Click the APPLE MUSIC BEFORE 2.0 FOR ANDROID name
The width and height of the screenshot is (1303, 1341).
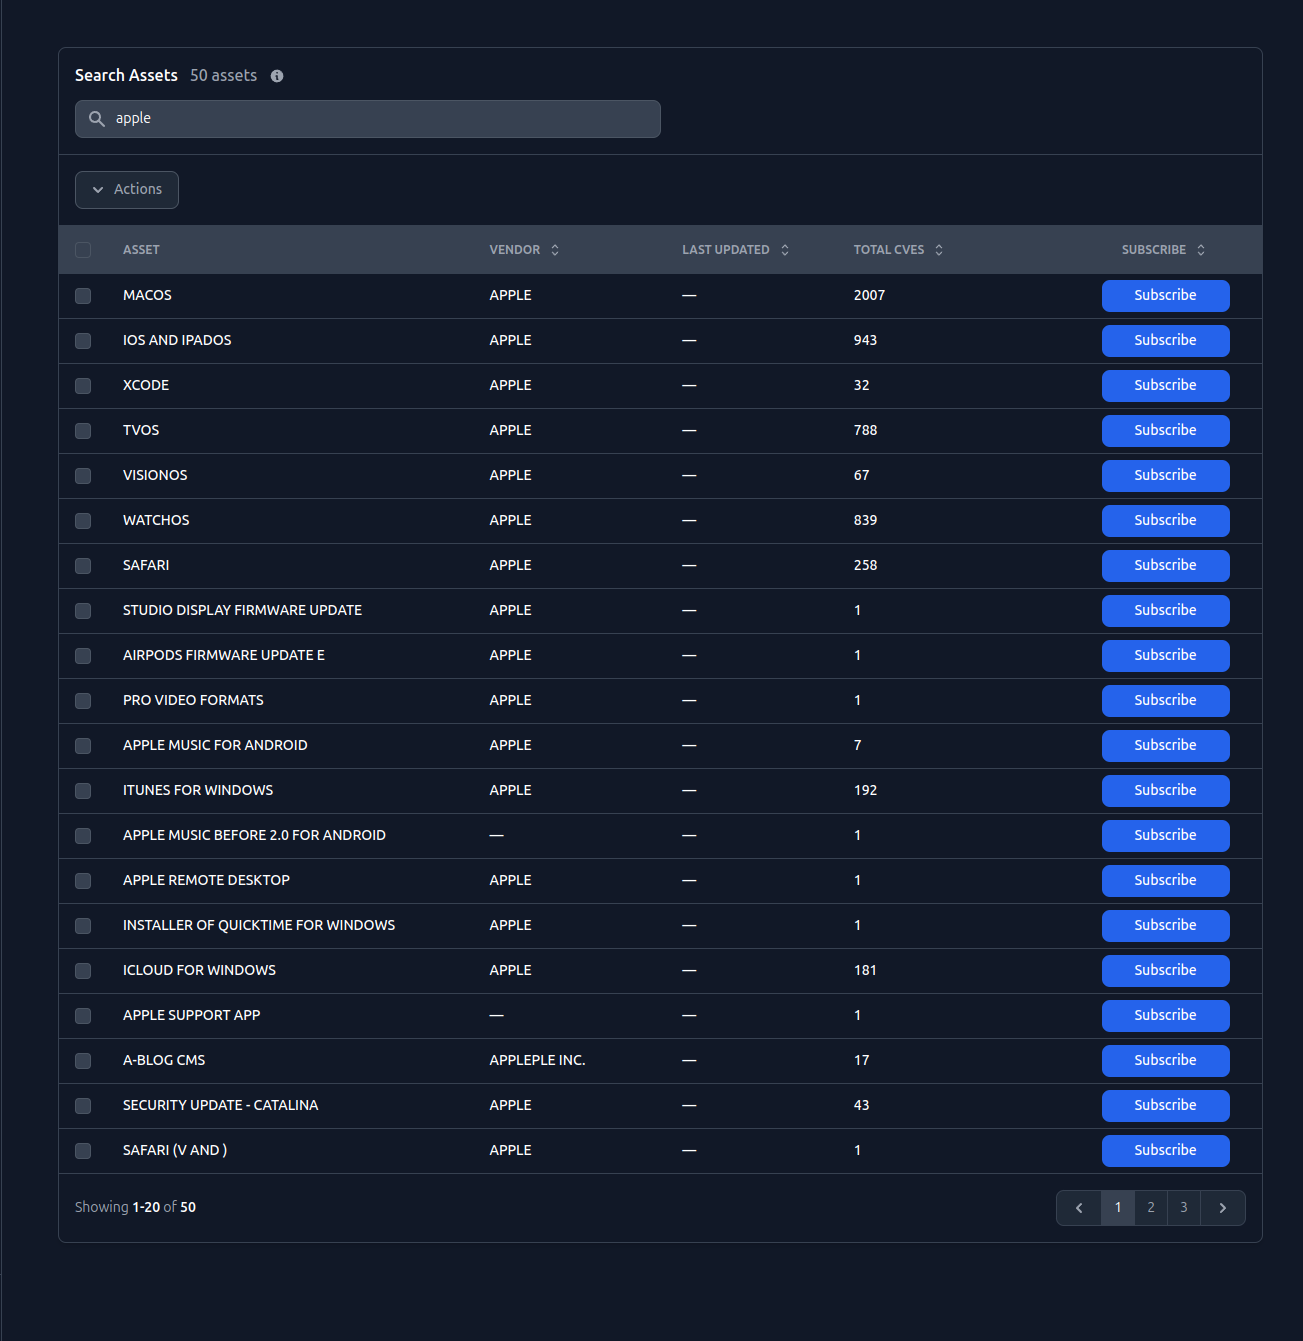(254, 836)
